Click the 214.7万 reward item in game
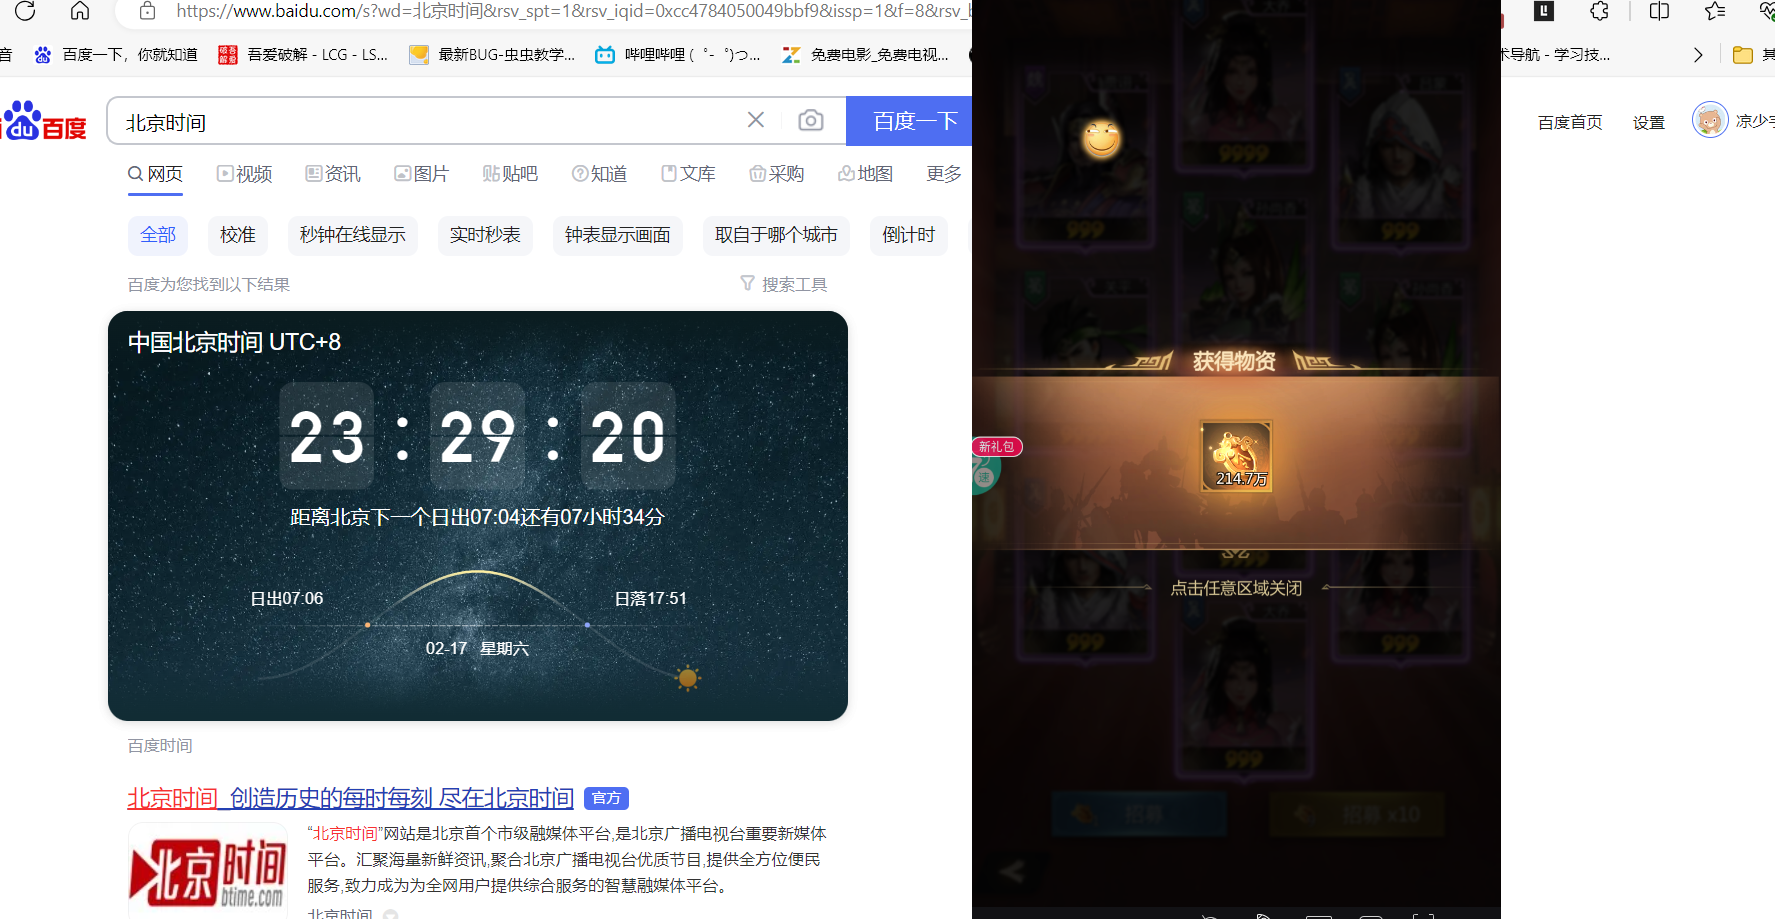Screen dimensions: 1775x919 pos(1237,456)
